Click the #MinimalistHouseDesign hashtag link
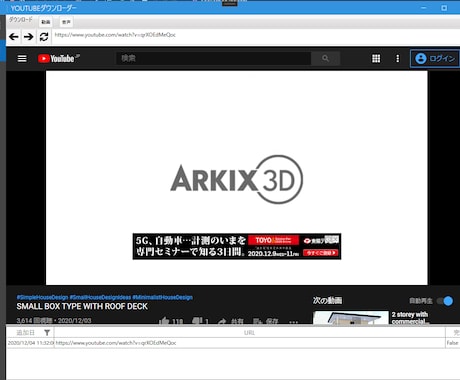This screenshot has width=460, height=380. 162,297
